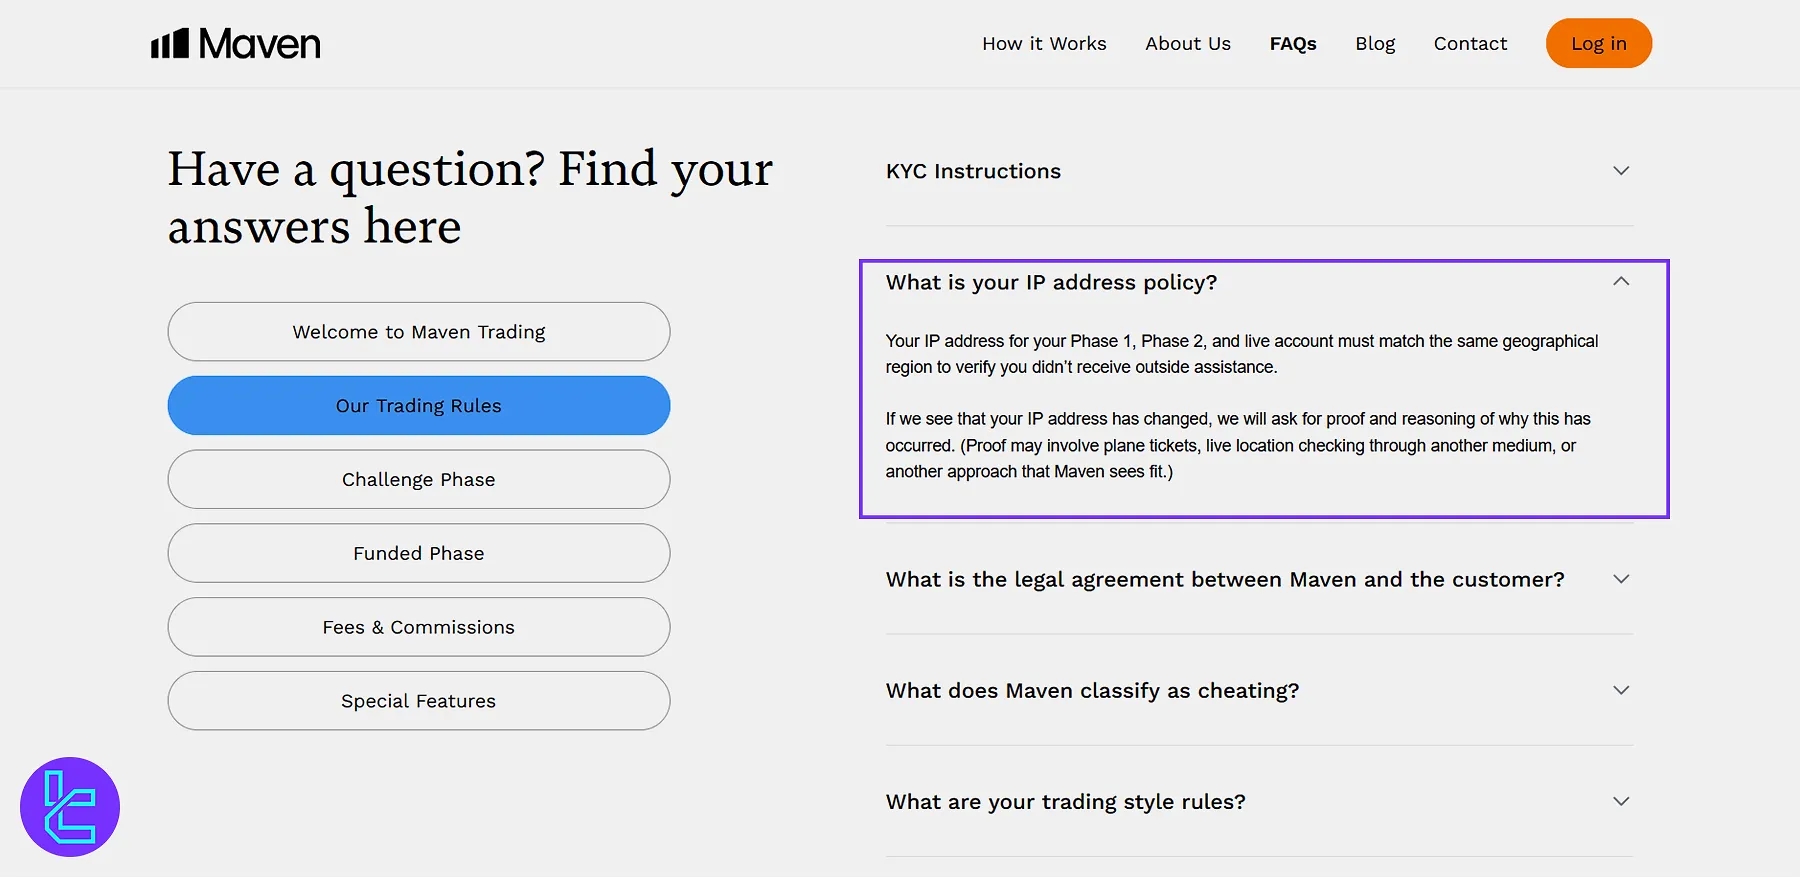Show Fees & Commissions questions
This screenshot has height=877, width=1800.
[x=419, y=627]
